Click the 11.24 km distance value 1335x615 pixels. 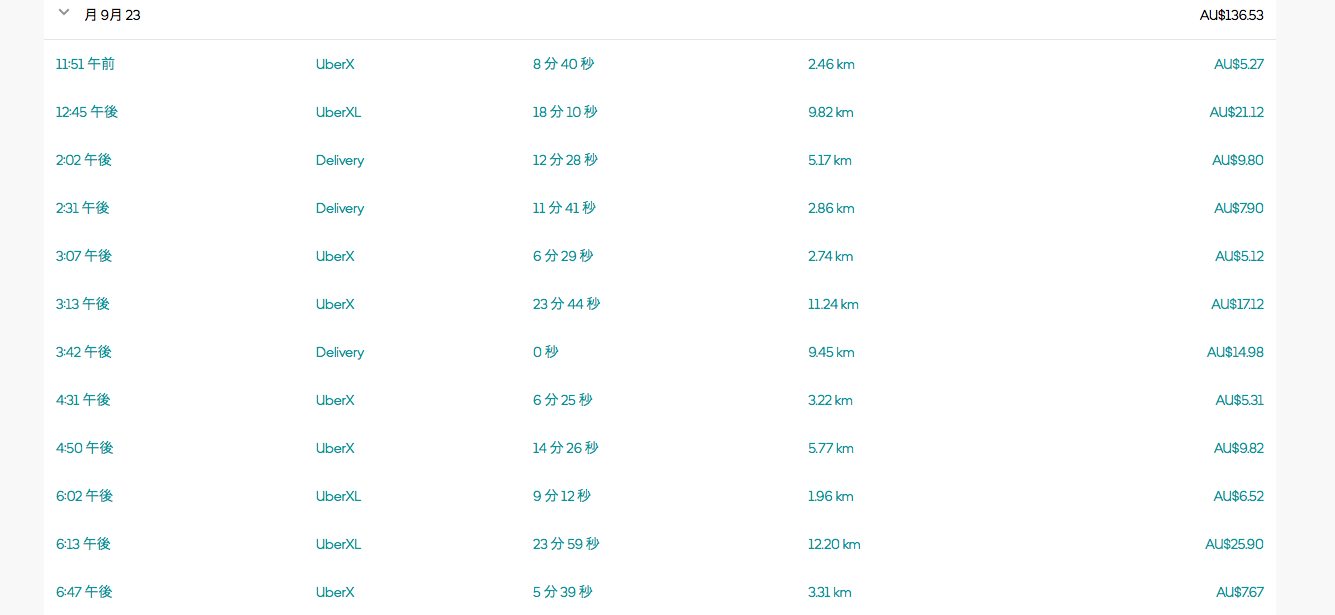(x=833, y=304)
